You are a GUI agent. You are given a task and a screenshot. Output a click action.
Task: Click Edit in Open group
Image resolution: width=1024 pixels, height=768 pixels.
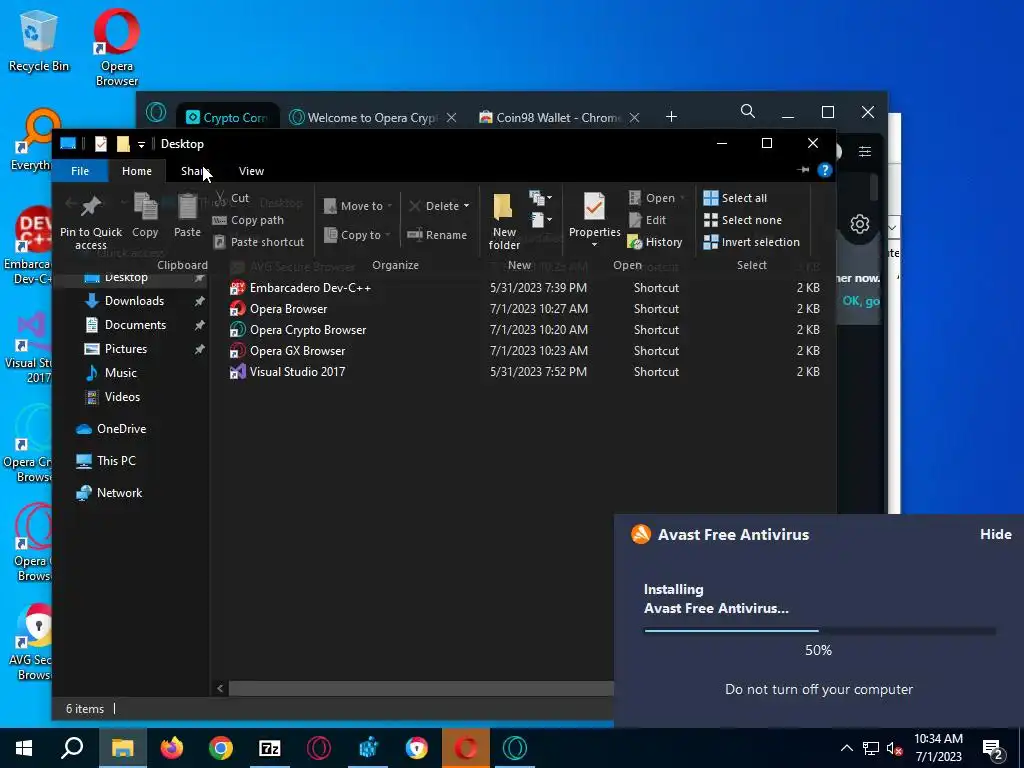(x=648, y=220)
